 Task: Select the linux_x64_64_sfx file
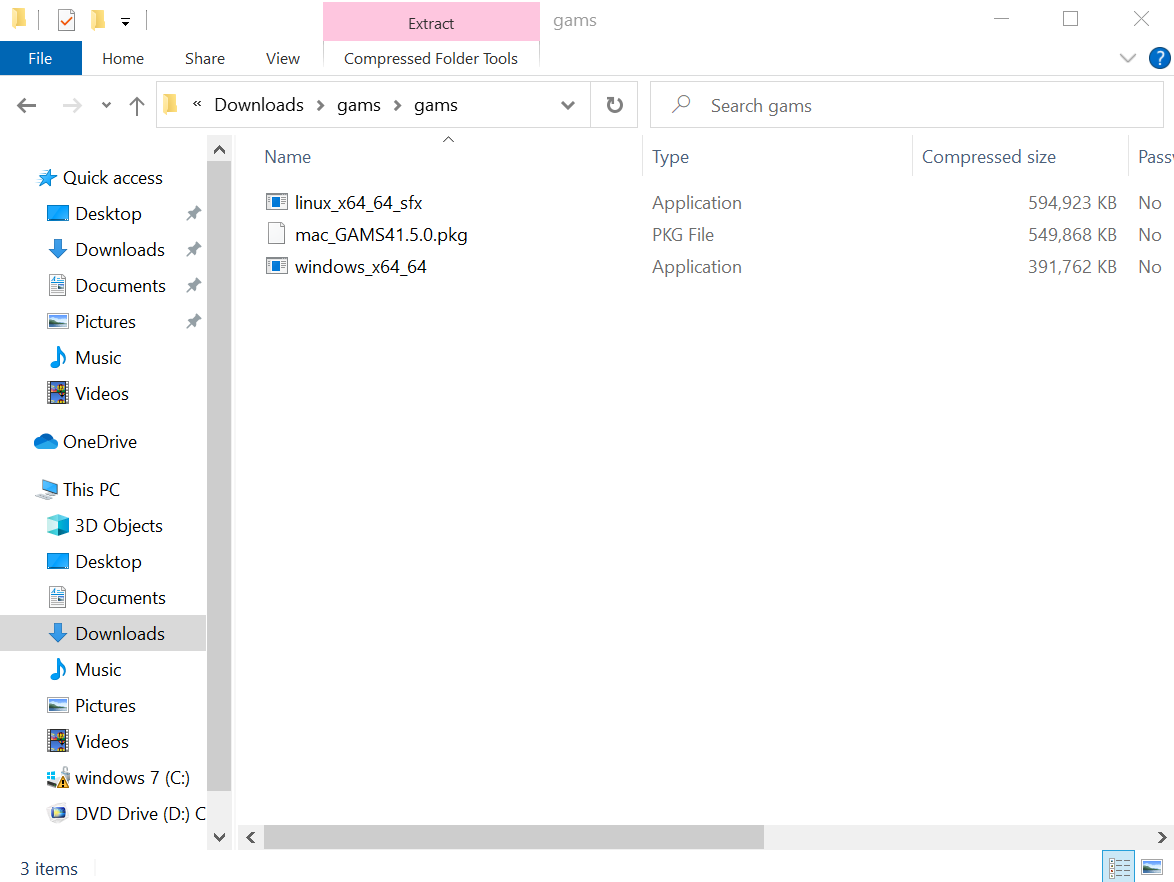tap(358, 203)
